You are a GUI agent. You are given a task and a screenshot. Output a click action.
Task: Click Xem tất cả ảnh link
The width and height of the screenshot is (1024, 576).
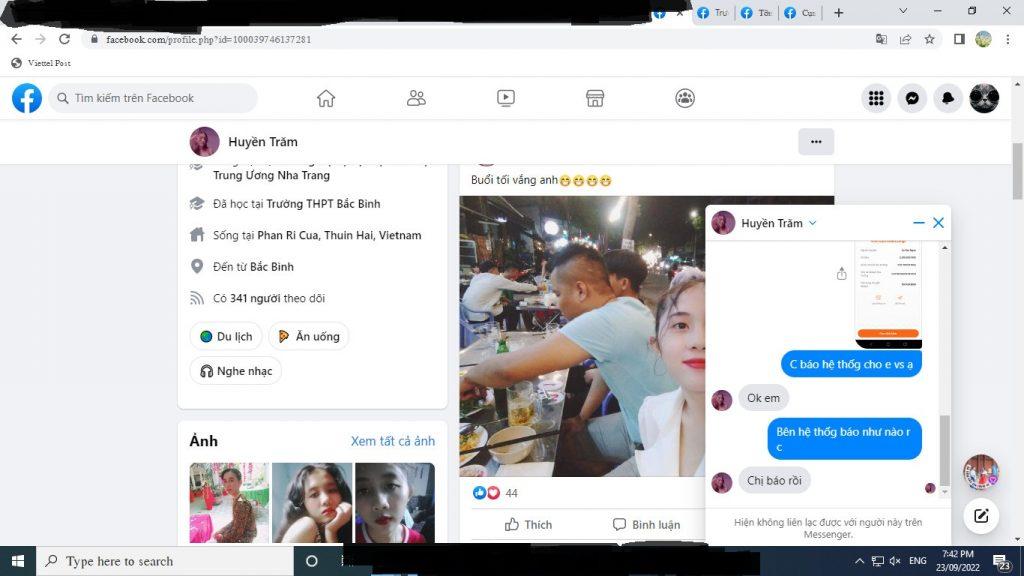[x=392, y=441]
